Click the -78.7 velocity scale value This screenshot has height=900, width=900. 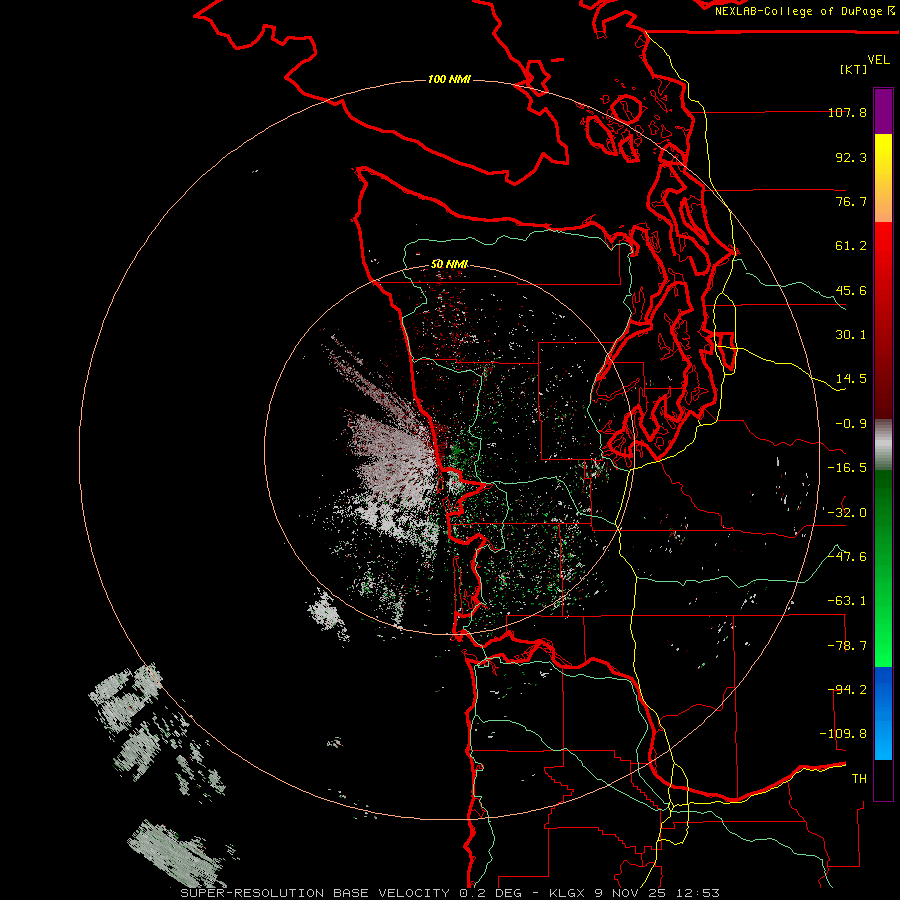(847, 646)
